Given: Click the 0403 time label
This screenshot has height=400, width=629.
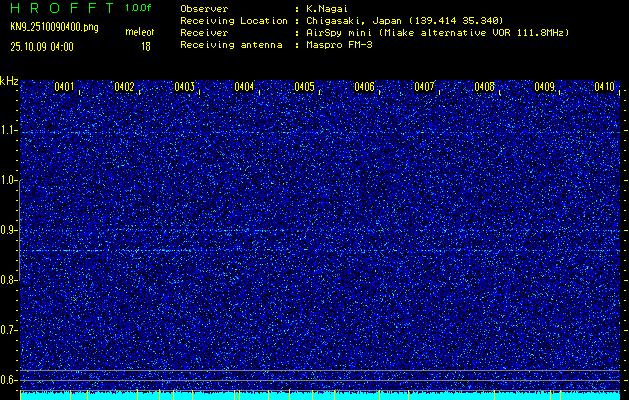Looking at the screenshot, I should 184,87.
